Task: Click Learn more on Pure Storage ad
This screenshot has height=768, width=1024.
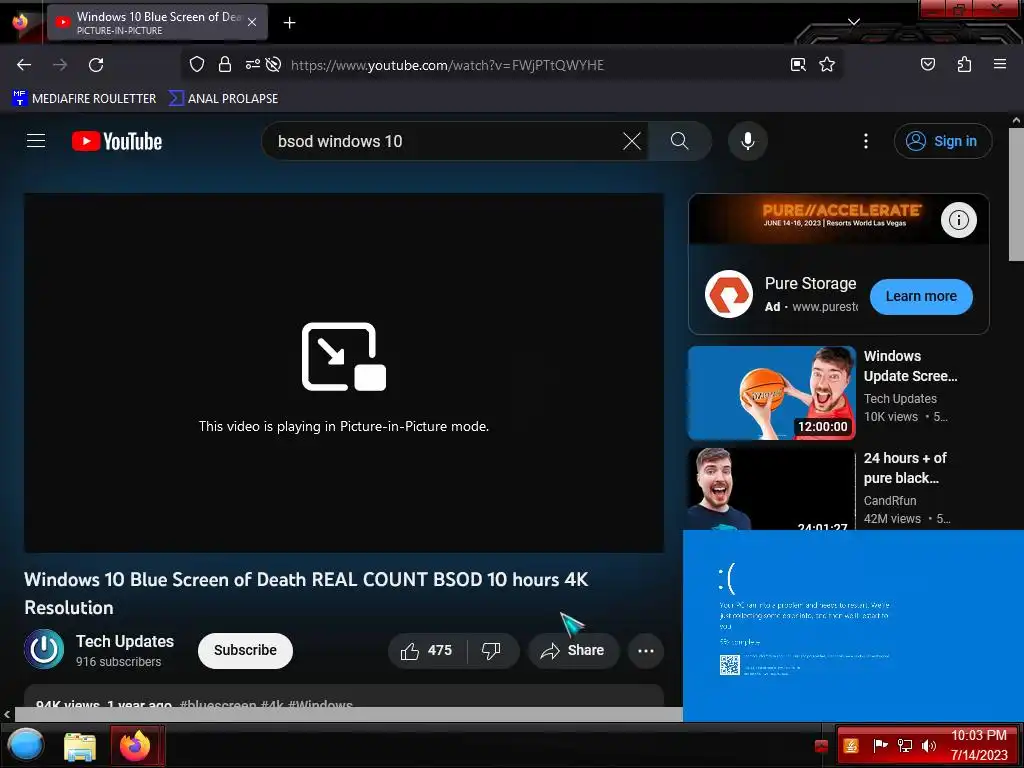Action: 921,296
